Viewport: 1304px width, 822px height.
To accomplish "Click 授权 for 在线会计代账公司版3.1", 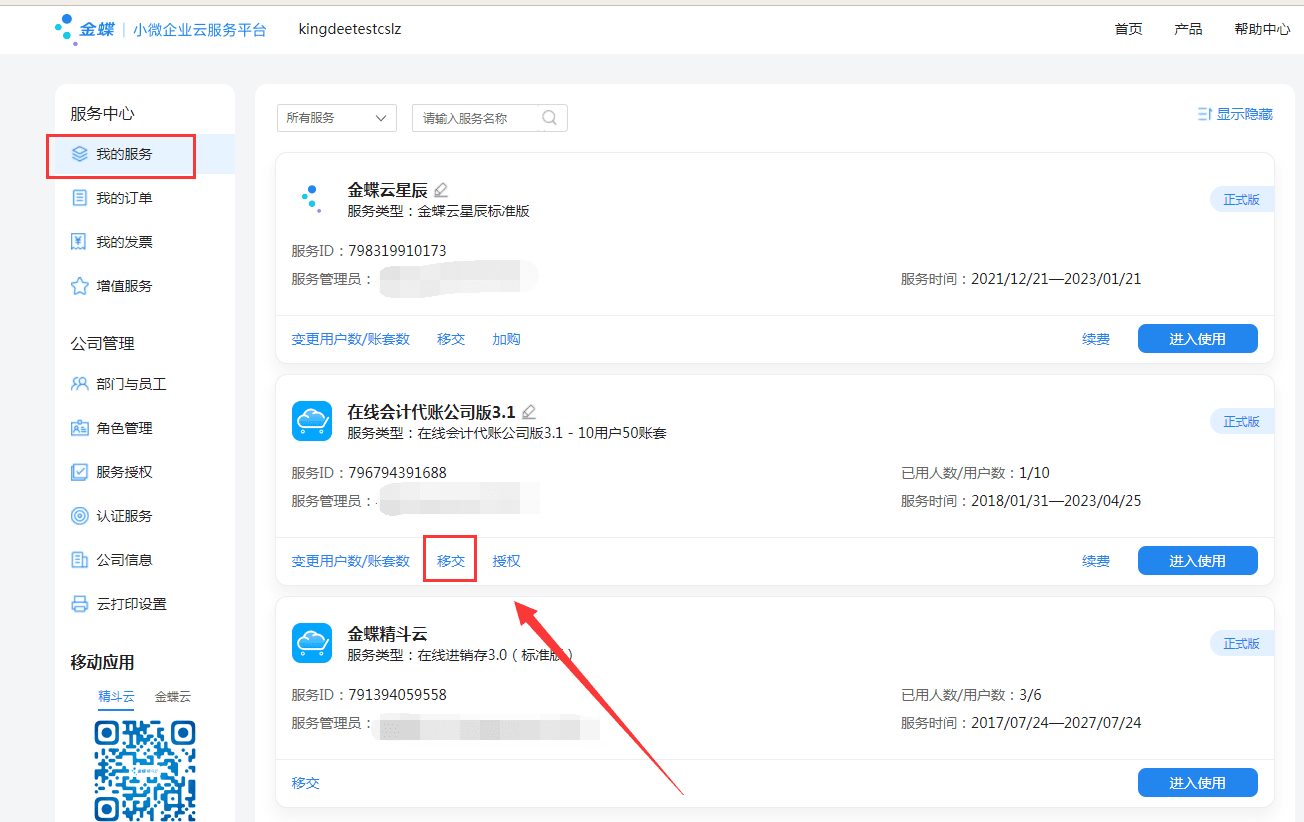I will point(506,561).
